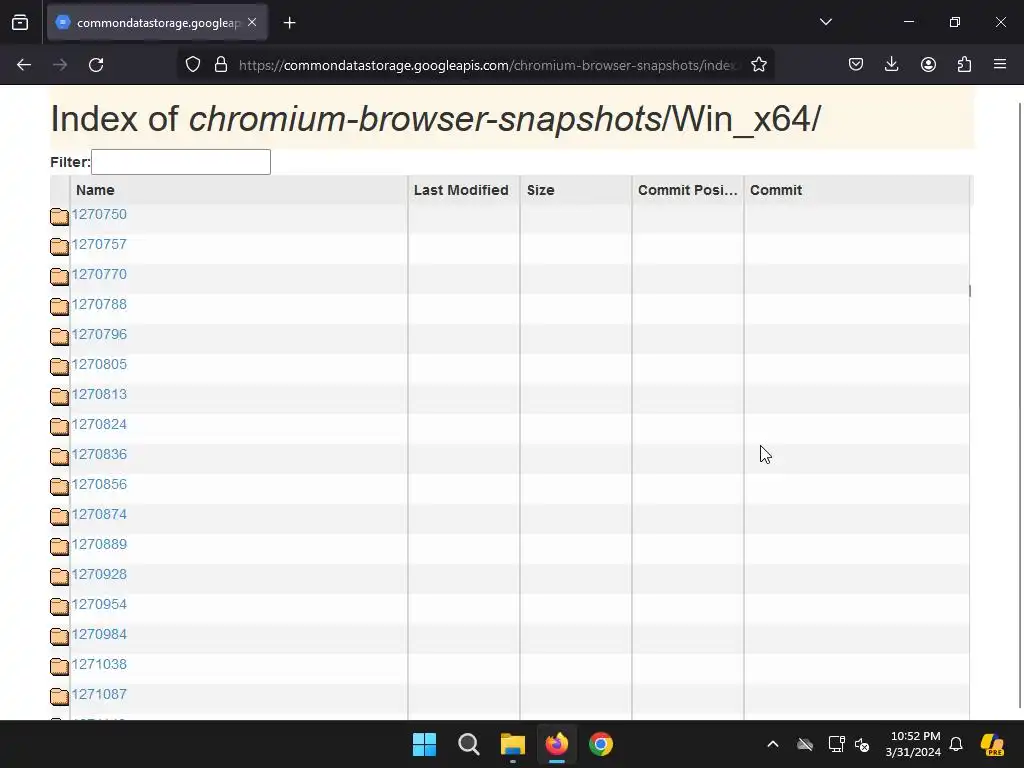Open folder 1270889

[x=99, y=545]
